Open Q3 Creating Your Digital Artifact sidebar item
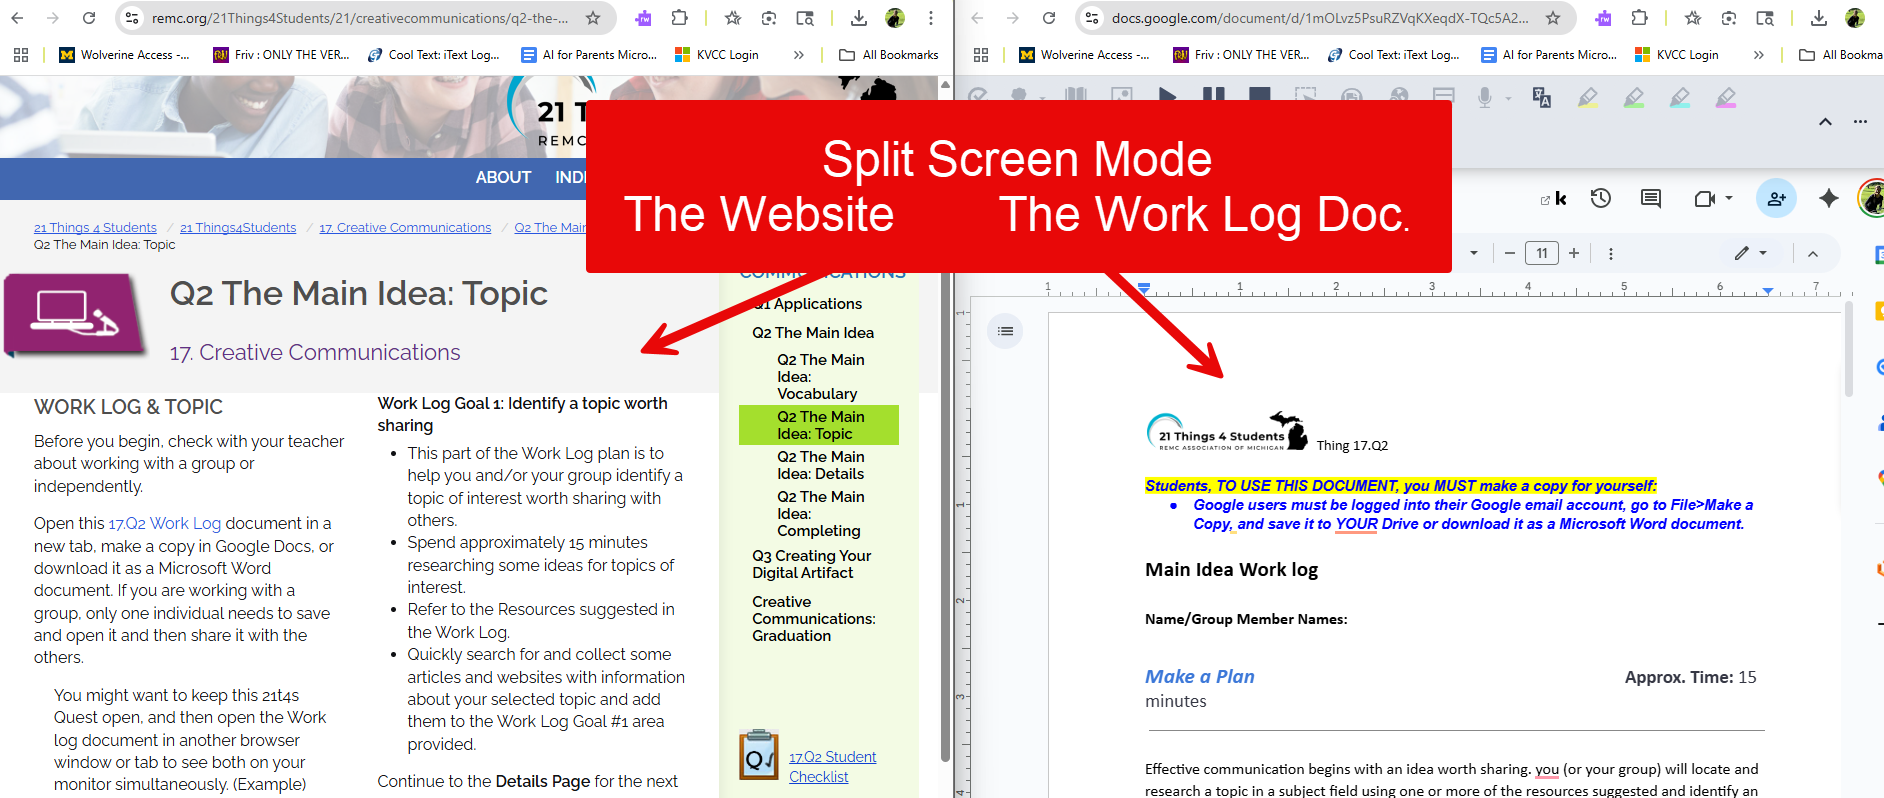The width and height of the screenshot is (1884, 798). [812, 564]
